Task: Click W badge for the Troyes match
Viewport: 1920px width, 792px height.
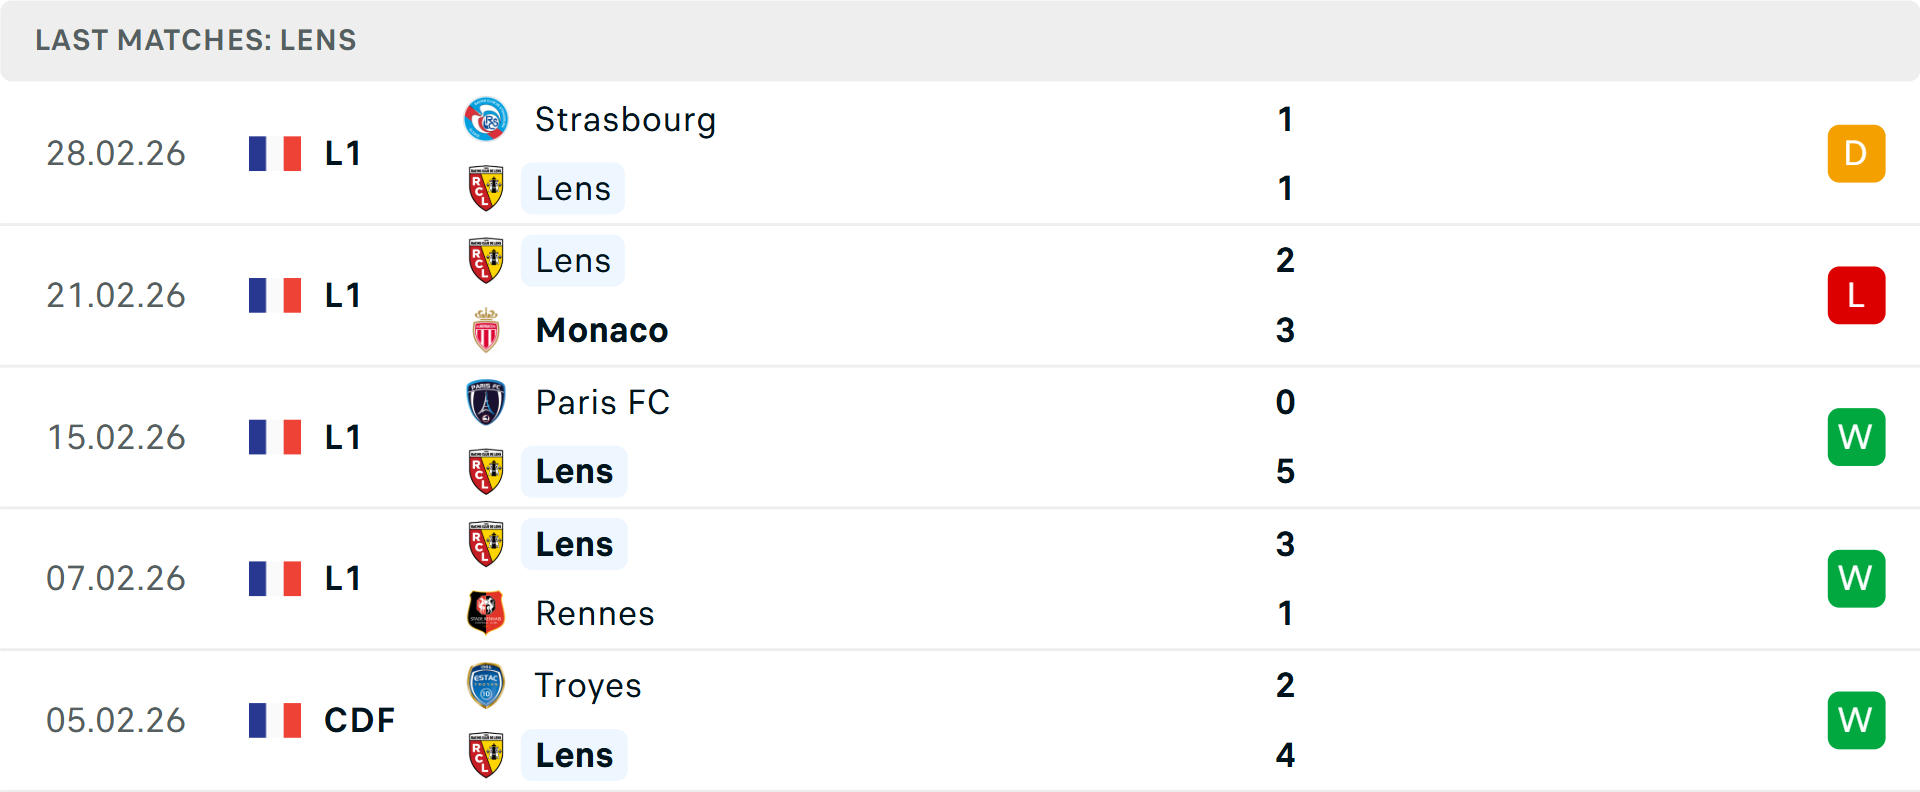Action: 1856,720
